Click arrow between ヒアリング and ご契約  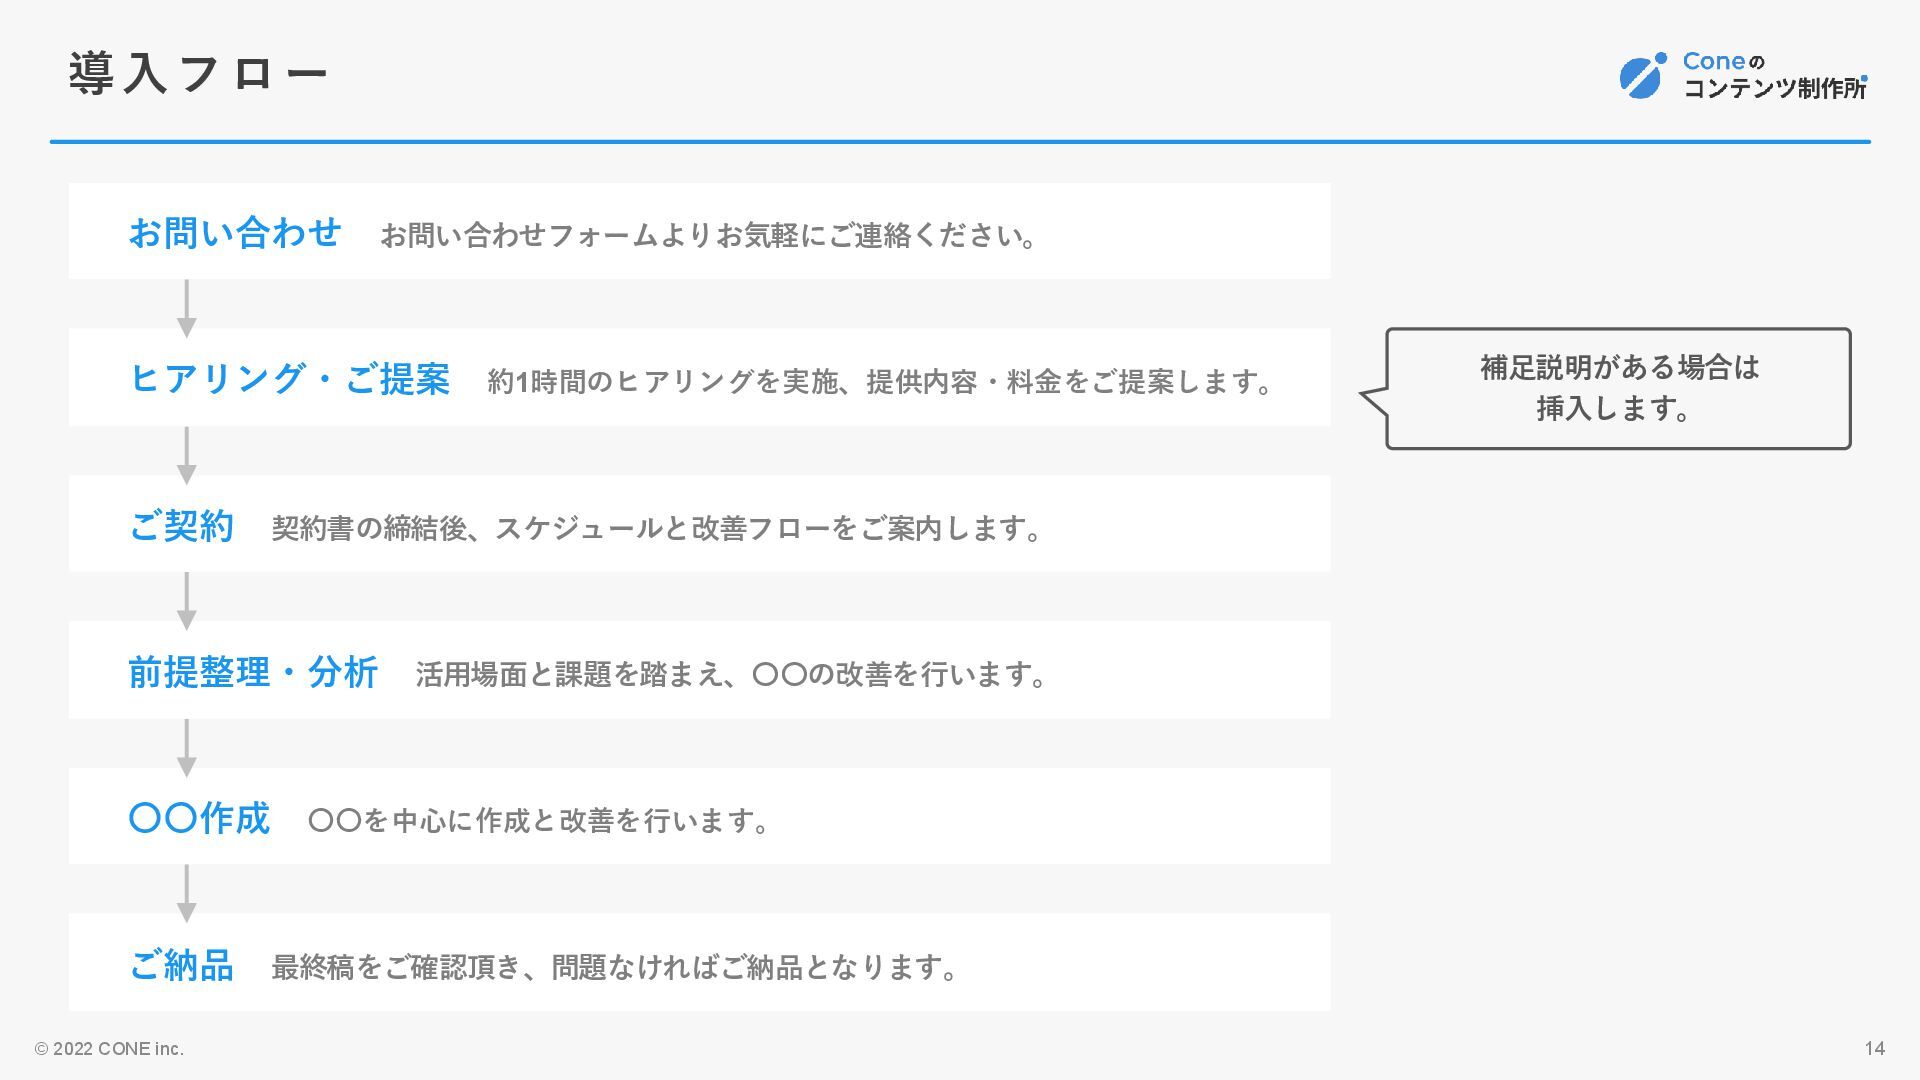(x=186, y=454)
